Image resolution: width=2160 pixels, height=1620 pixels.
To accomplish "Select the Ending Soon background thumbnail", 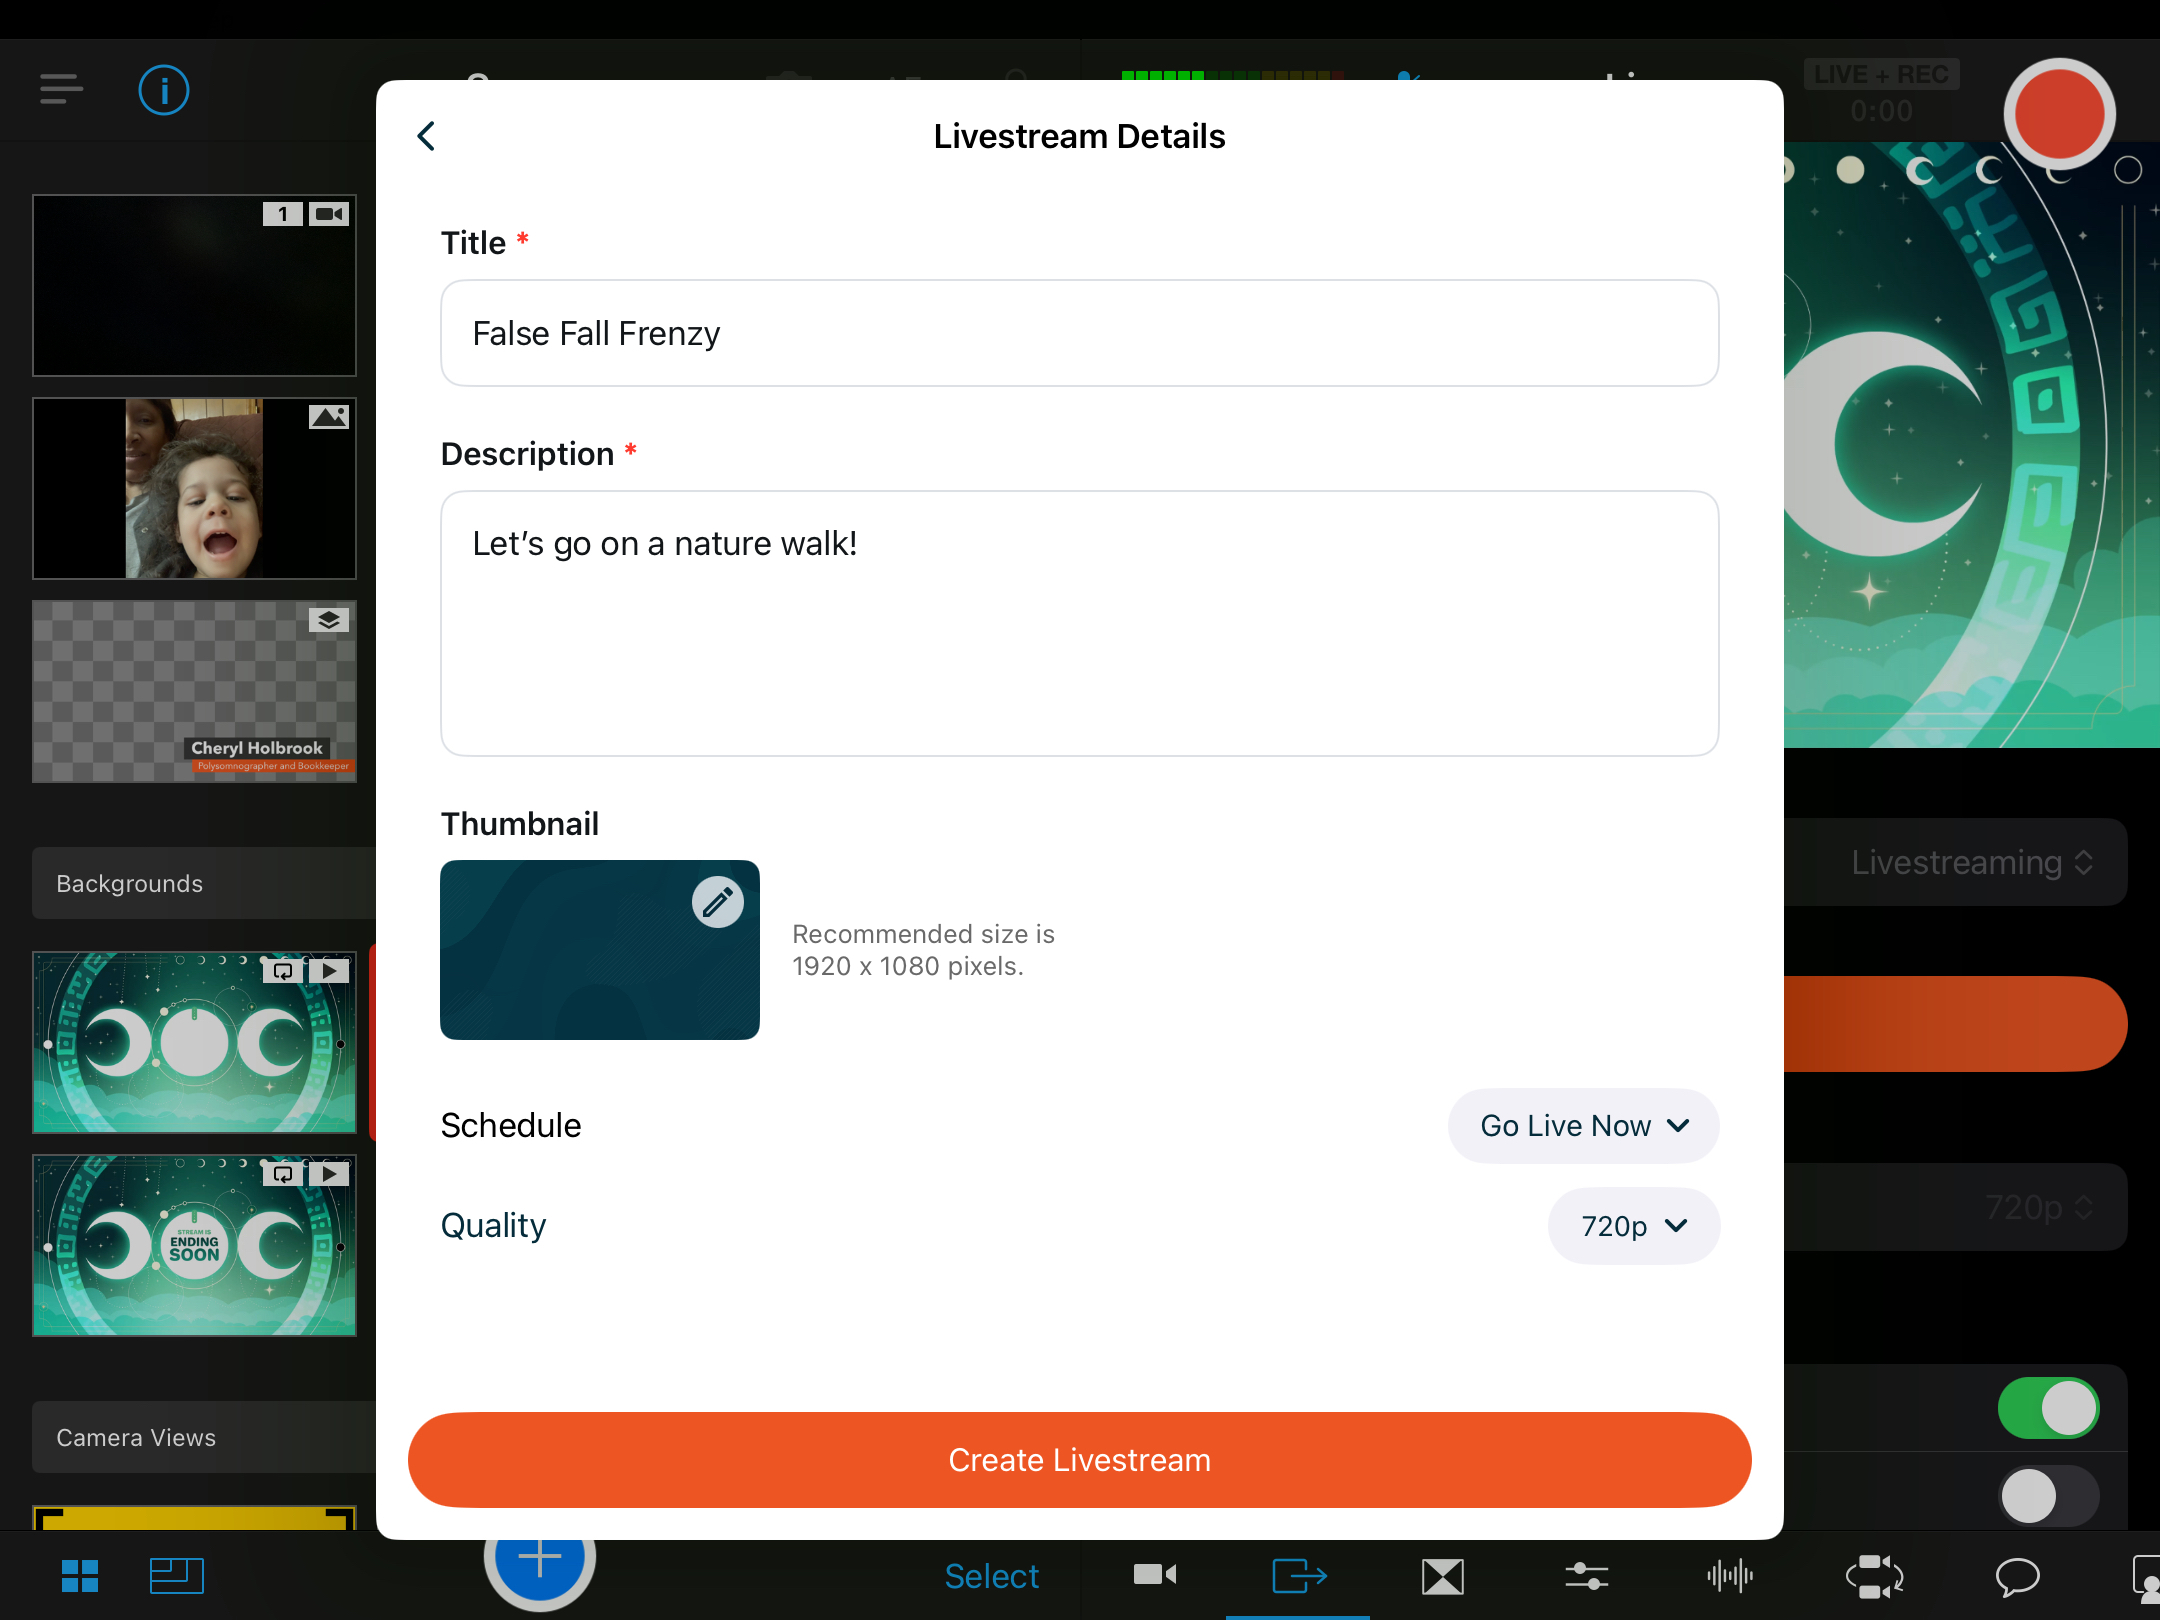I will [194, 1246].
